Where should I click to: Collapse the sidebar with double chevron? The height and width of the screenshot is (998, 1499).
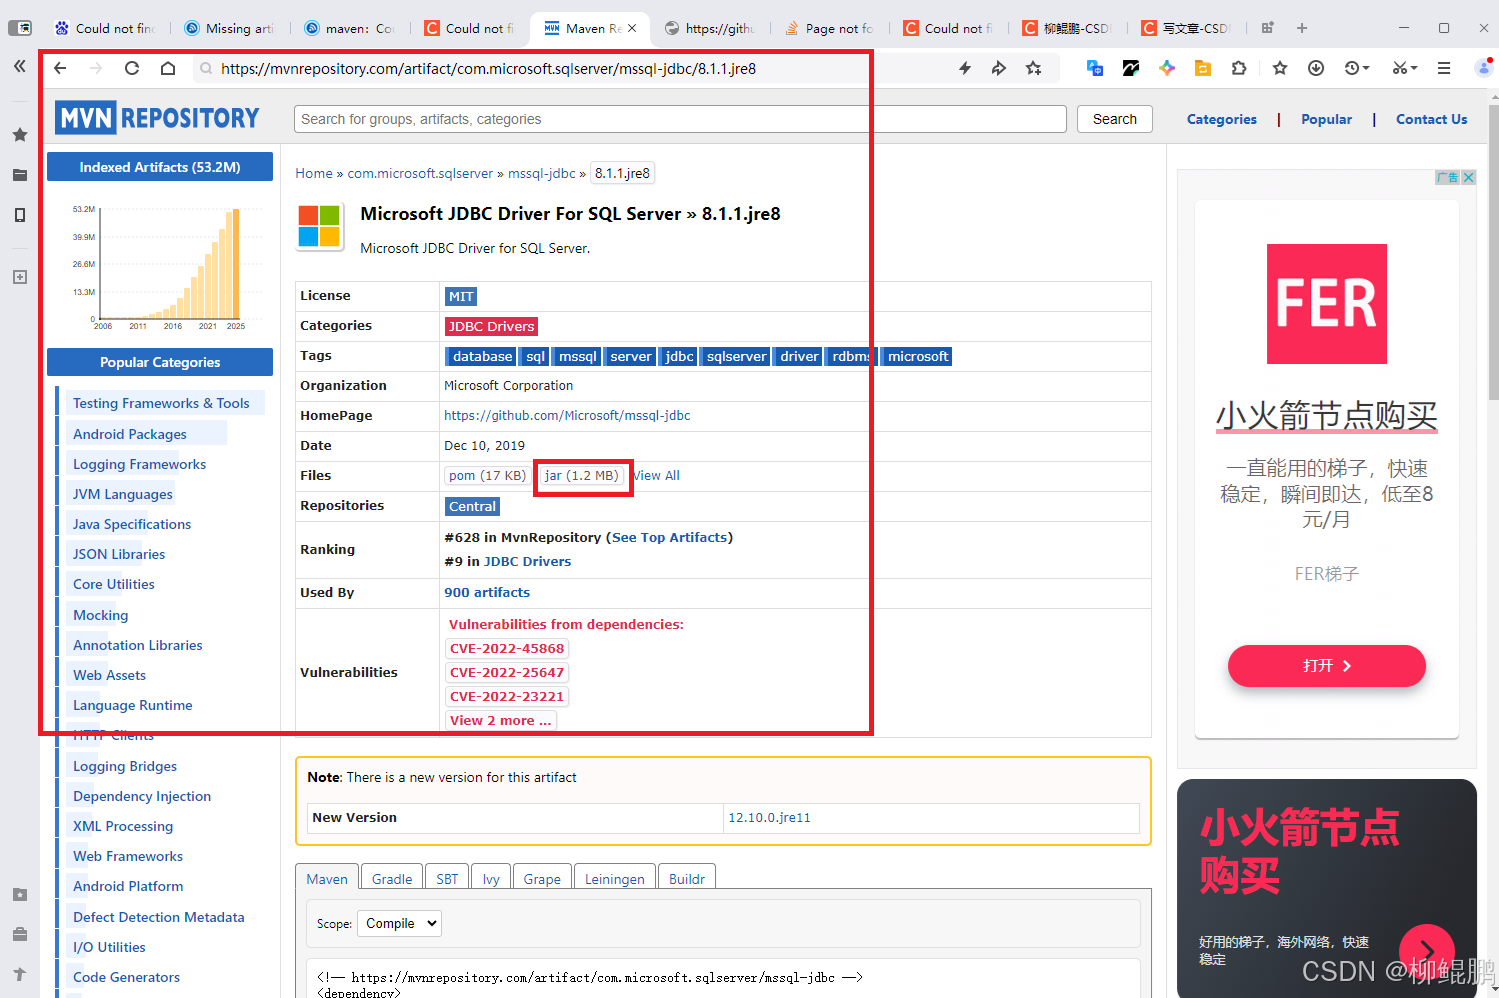pos(19,66)
